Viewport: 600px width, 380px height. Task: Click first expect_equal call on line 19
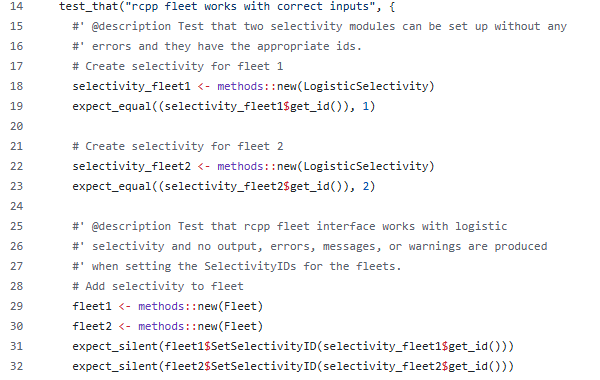point(112,106)
